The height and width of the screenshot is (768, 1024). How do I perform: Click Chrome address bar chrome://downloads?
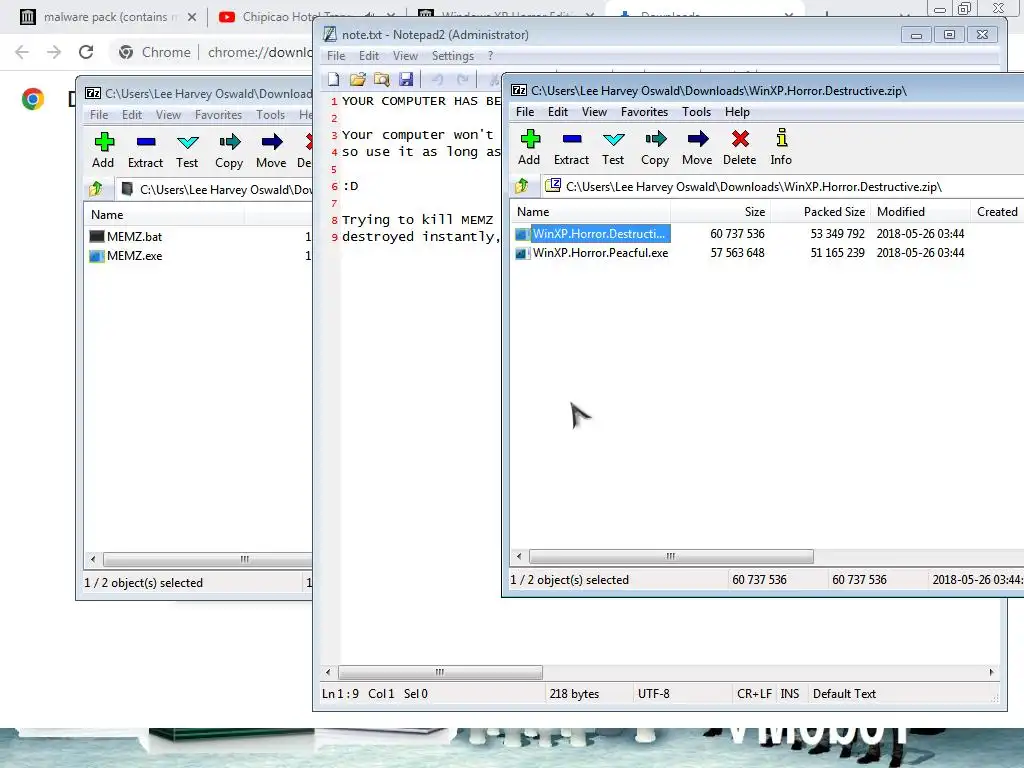tap(259, 52)
